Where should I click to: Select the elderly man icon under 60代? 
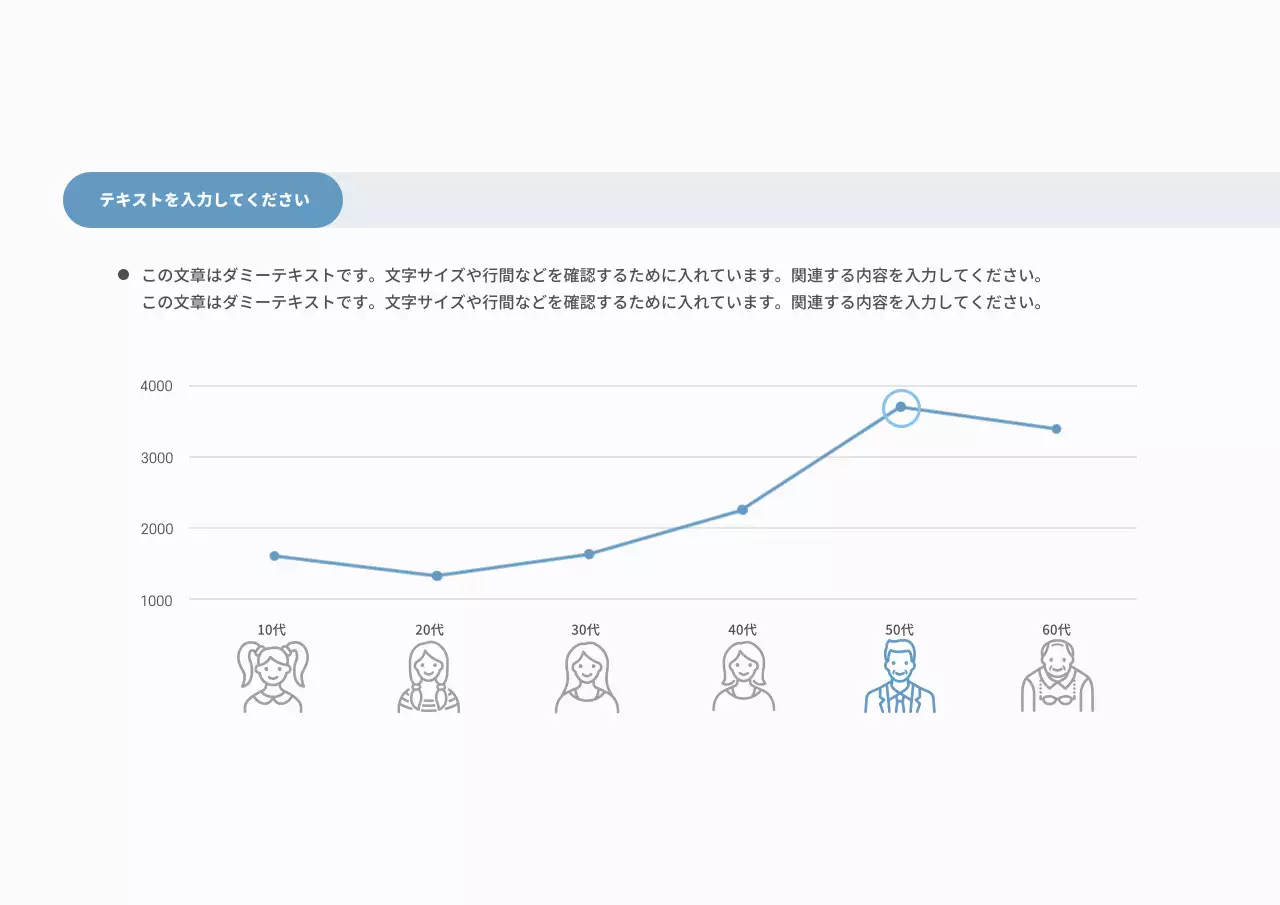1057,677
